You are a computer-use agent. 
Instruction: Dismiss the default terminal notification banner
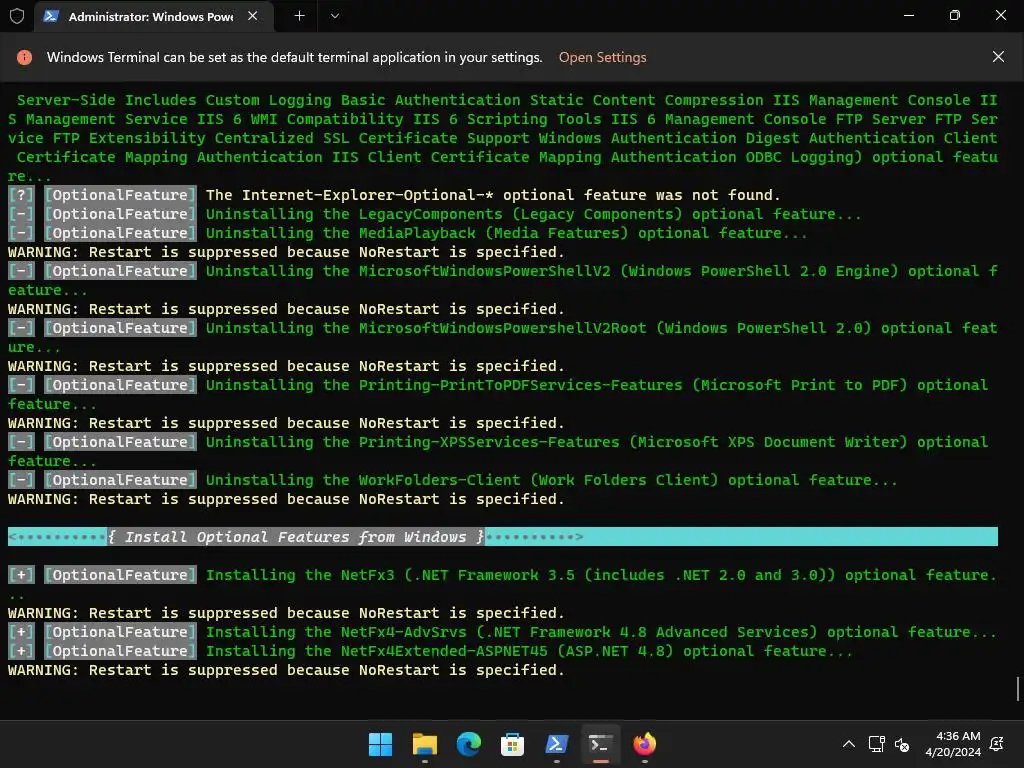998,57
